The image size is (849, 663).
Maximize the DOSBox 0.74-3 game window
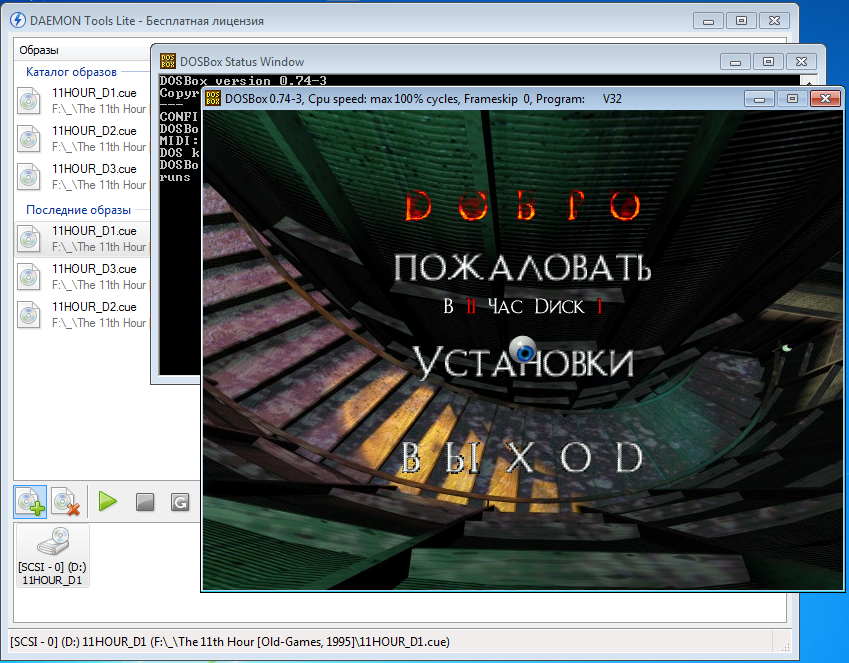pos(792,99)
